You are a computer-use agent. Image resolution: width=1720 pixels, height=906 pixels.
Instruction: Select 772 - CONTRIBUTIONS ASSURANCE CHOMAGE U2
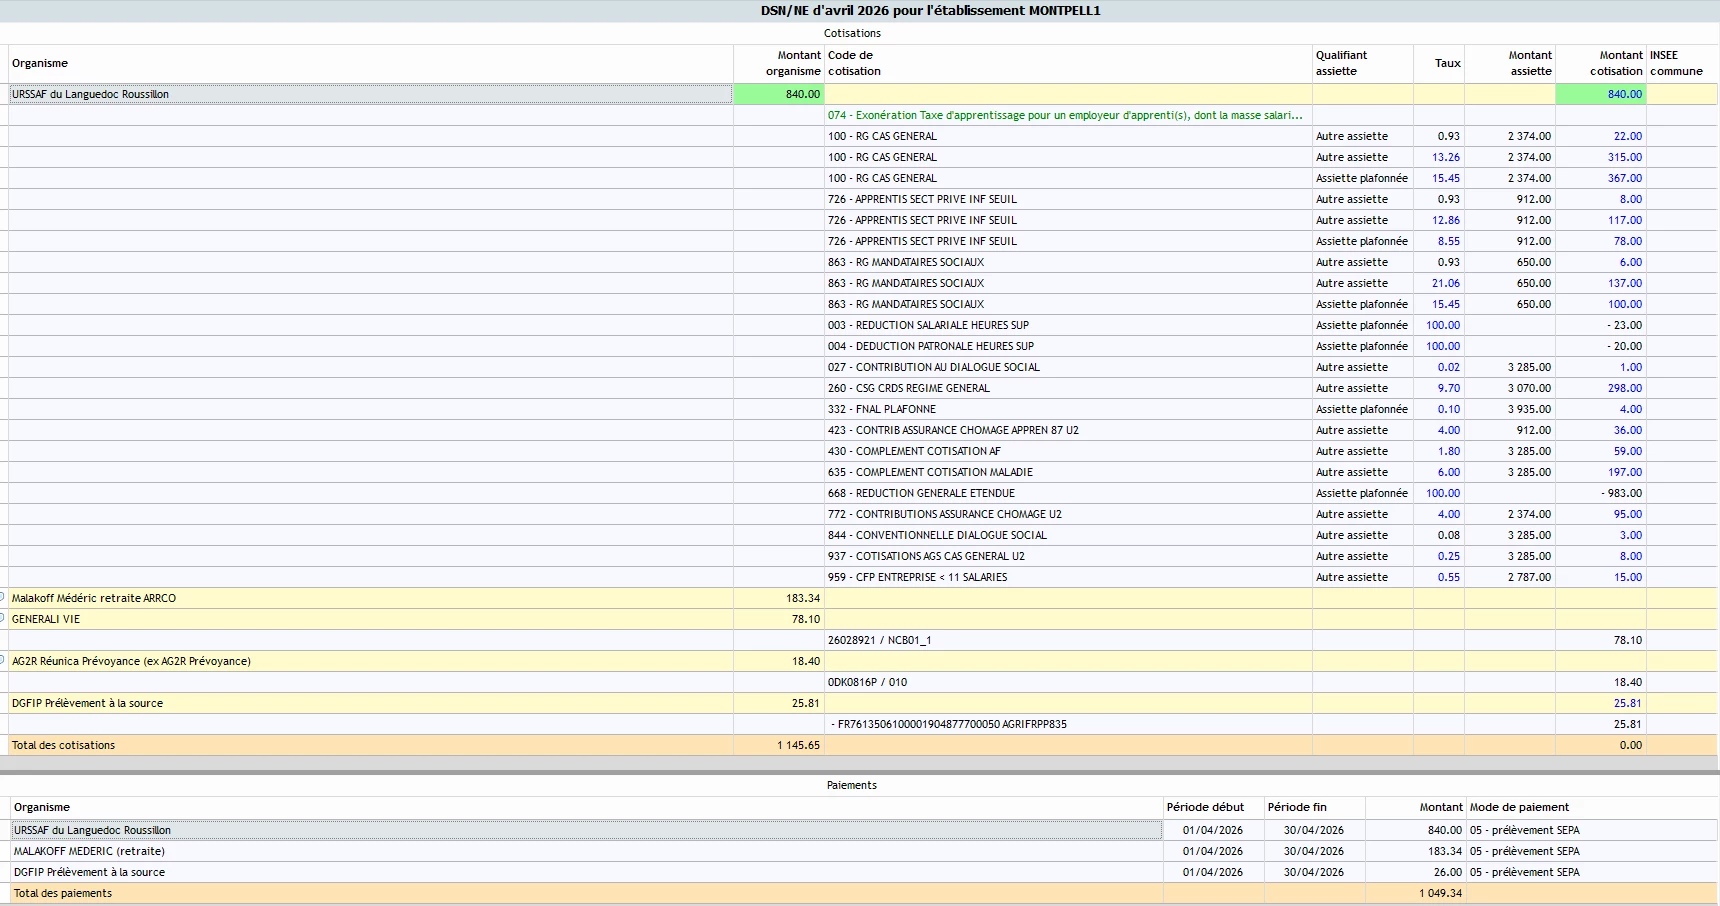(x=945, y=514)
